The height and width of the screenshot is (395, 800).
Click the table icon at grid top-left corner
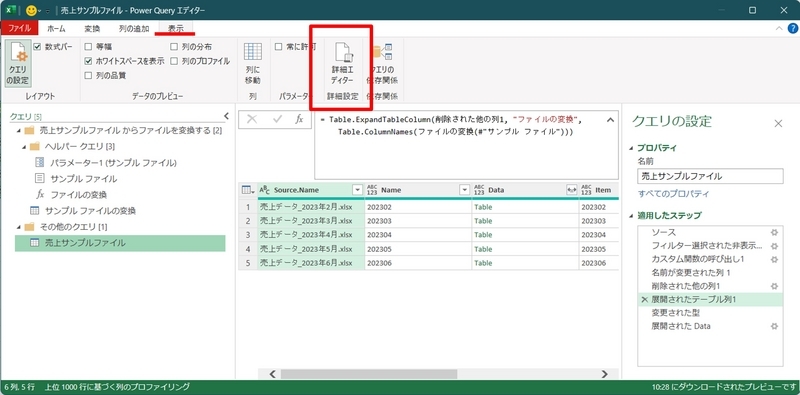247,190
